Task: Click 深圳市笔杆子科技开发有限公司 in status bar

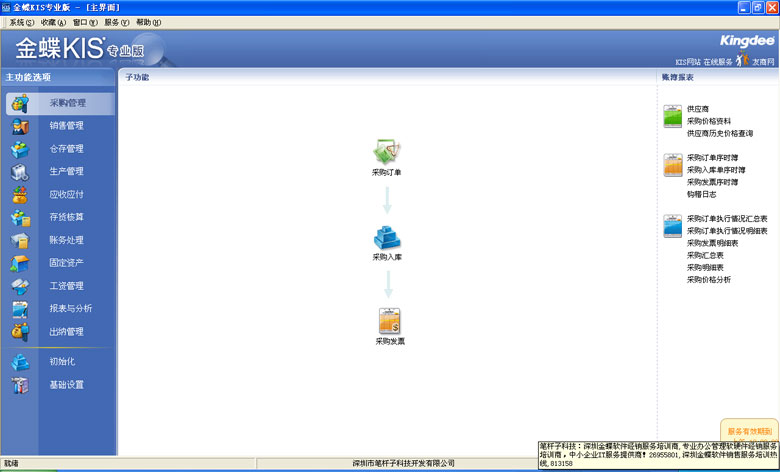Action: point(403,464)
